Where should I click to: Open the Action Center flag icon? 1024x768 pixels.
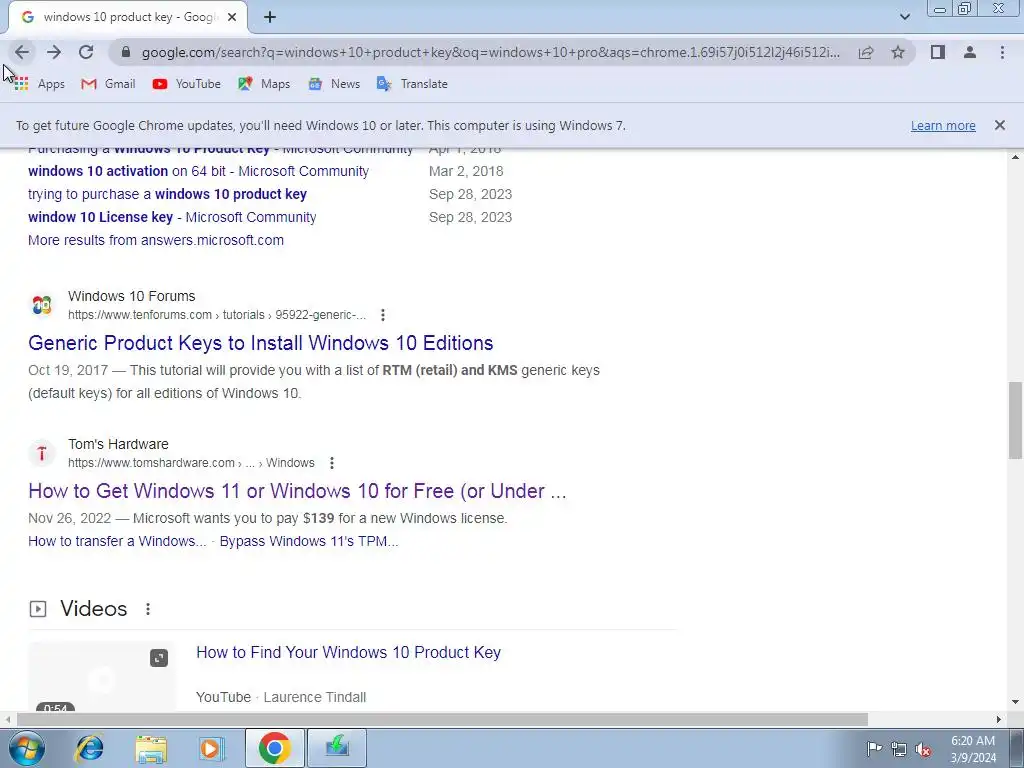point(874,748)
